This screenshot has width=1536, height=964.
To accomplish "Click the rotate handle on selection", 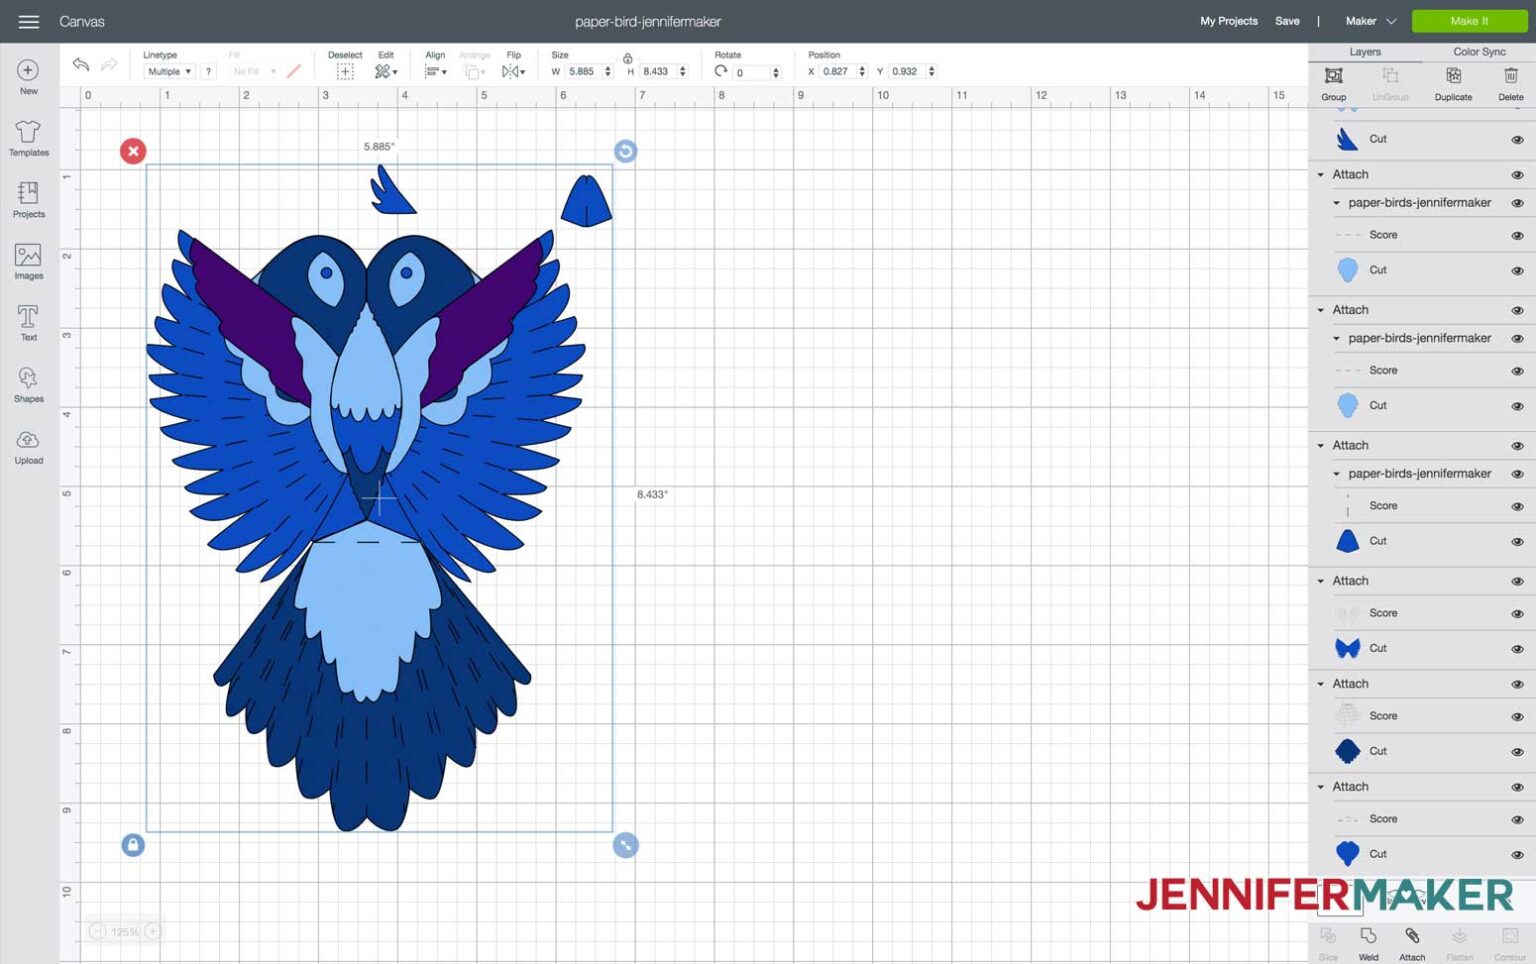I will (x=625, y=151).
